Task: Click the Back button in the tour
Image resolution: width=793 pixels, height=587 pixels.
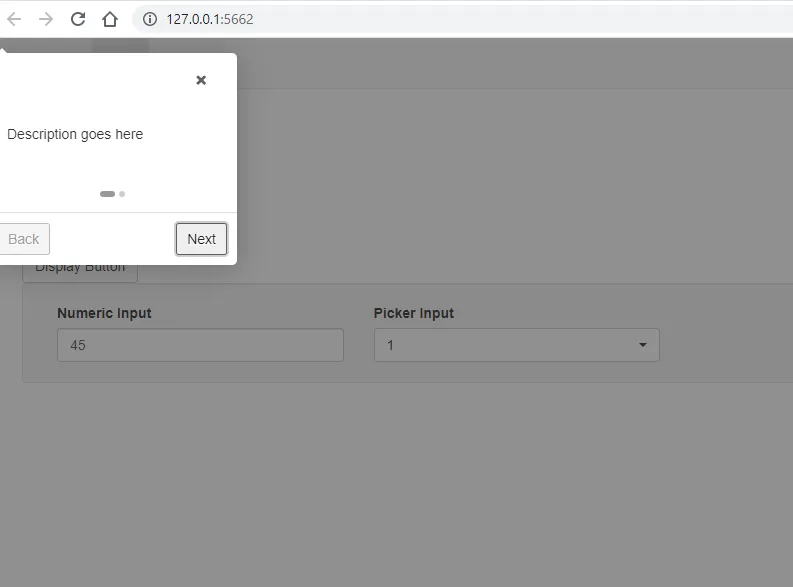Action: pyautogui.click(x=24, y=239)
